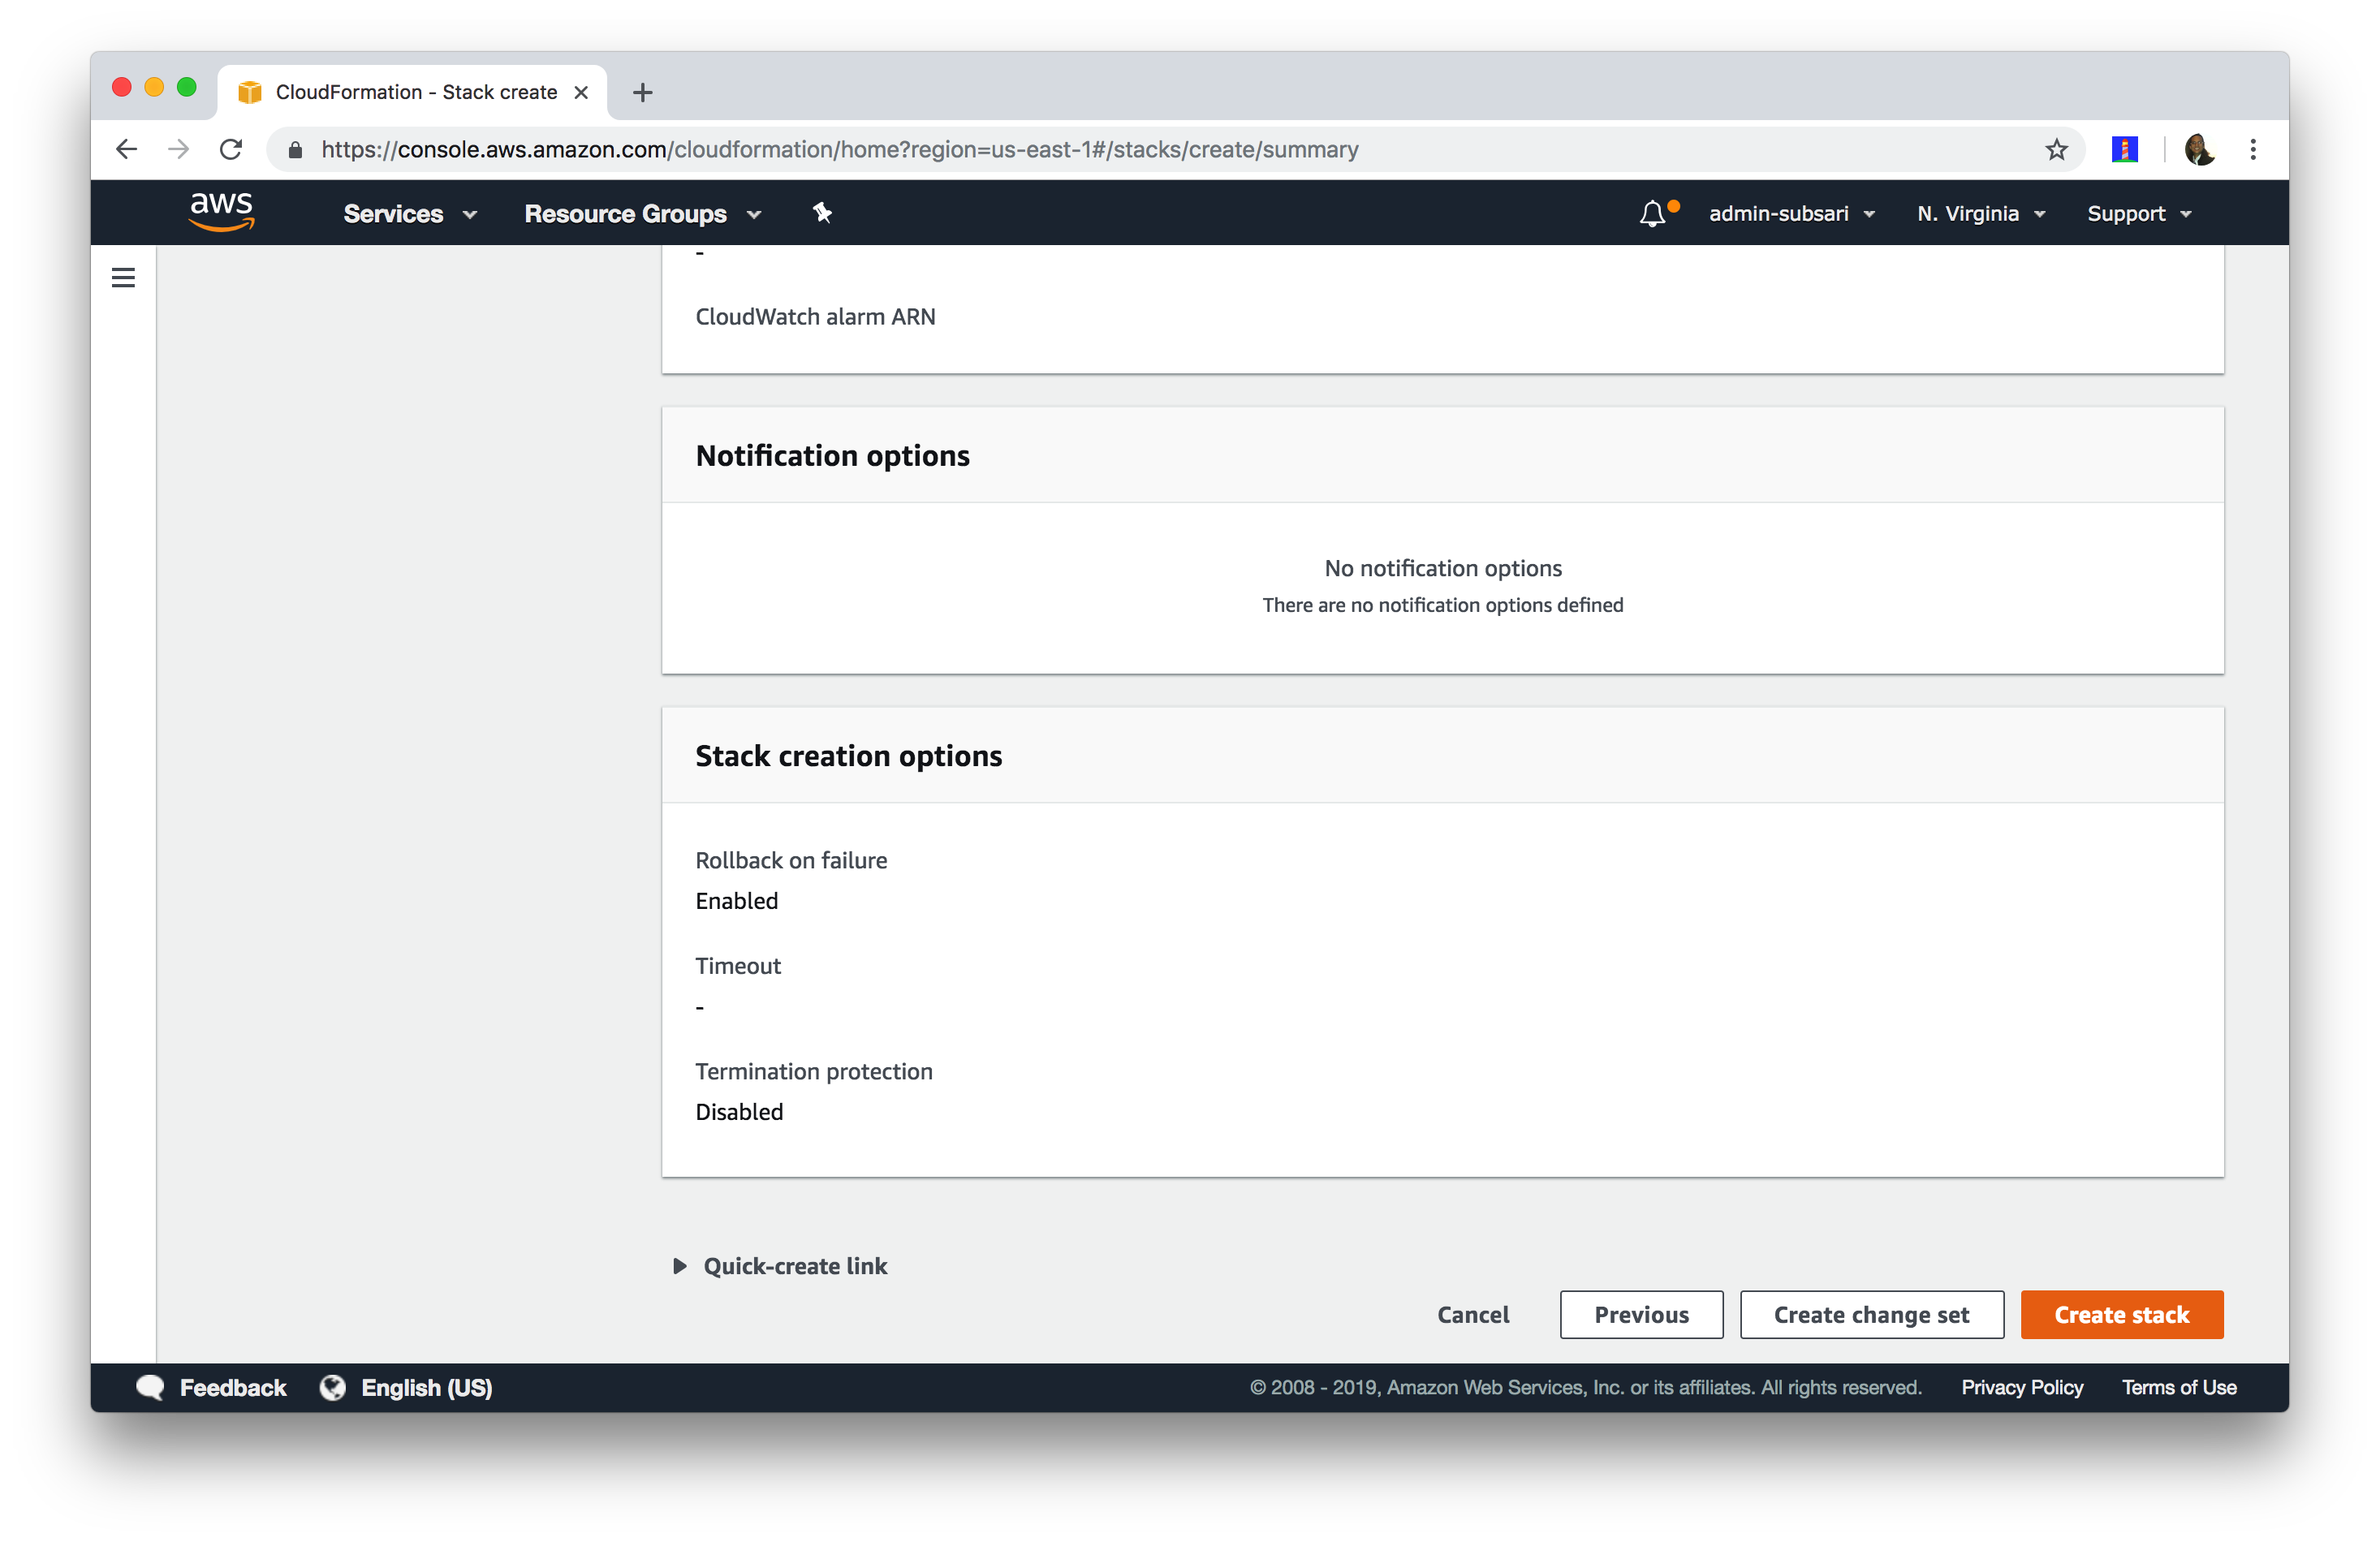The width and height of the screenshot is (2380, 1542).
Task: Open the N. Virginia region selector
Action: pos(1980,214)
